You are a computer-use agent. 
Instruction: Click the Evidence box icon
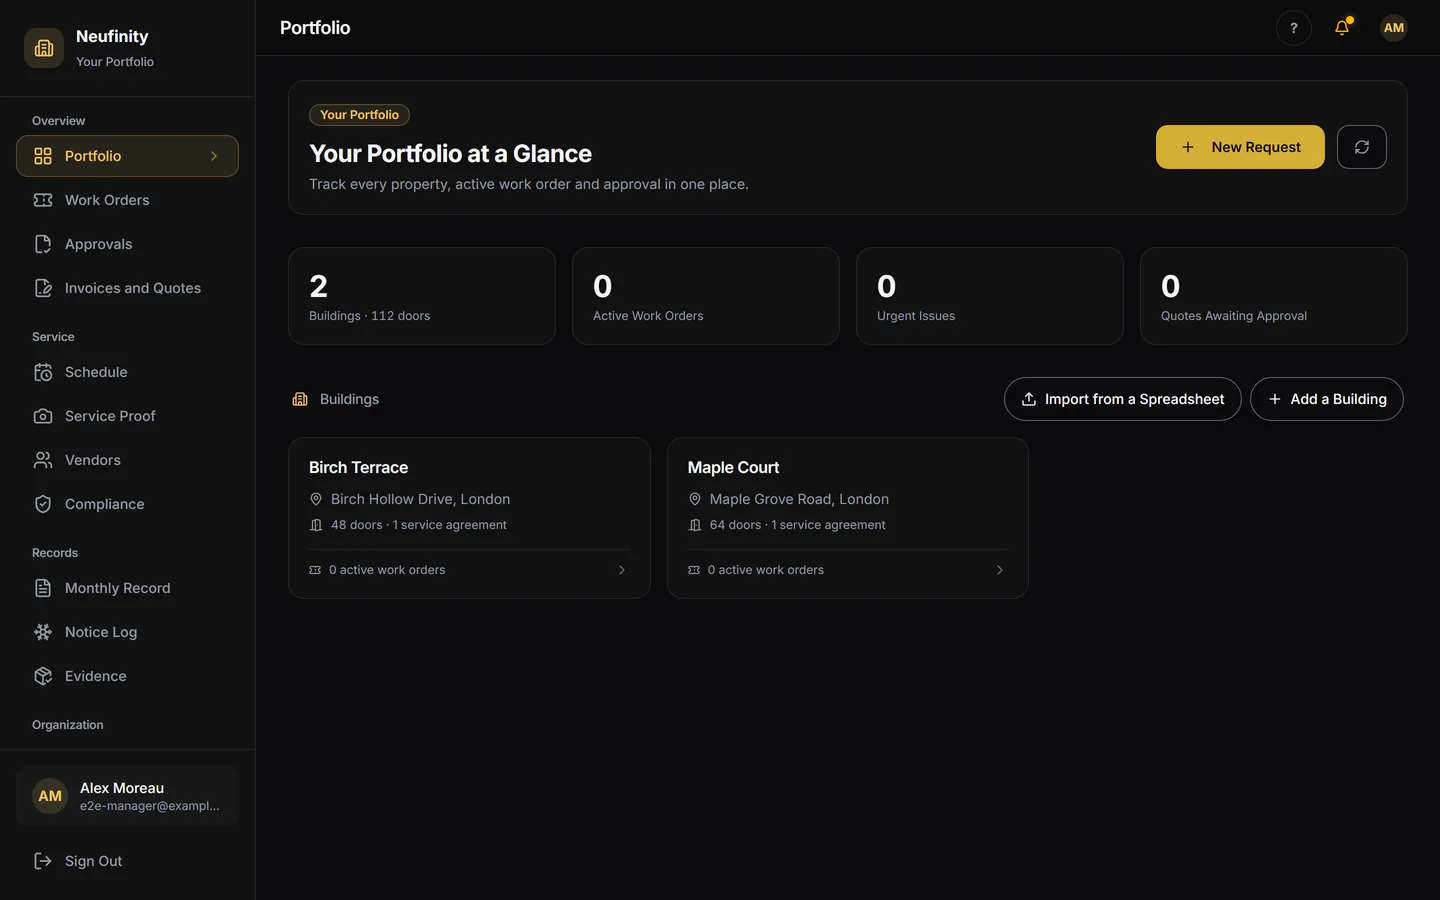pyautogui.click(x=43, y=676)
